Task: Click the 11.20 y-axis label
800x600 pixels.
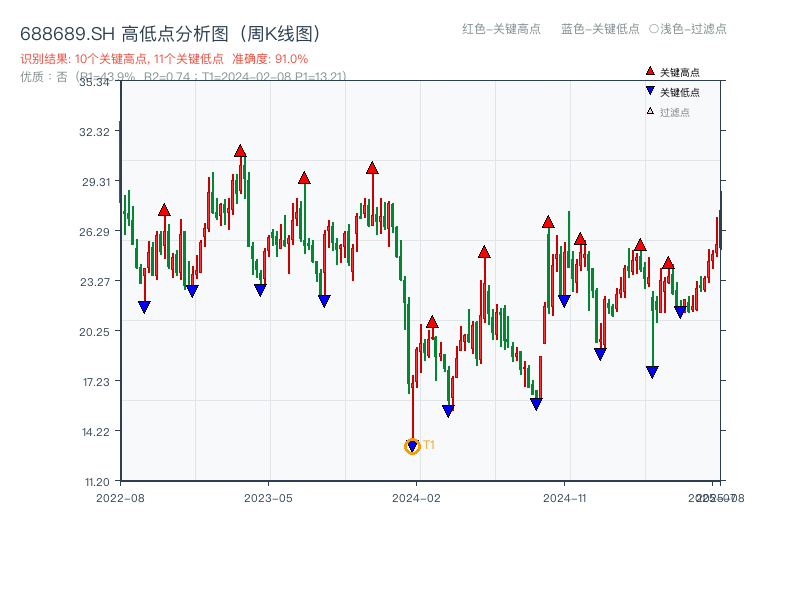Action: (97, 482)
